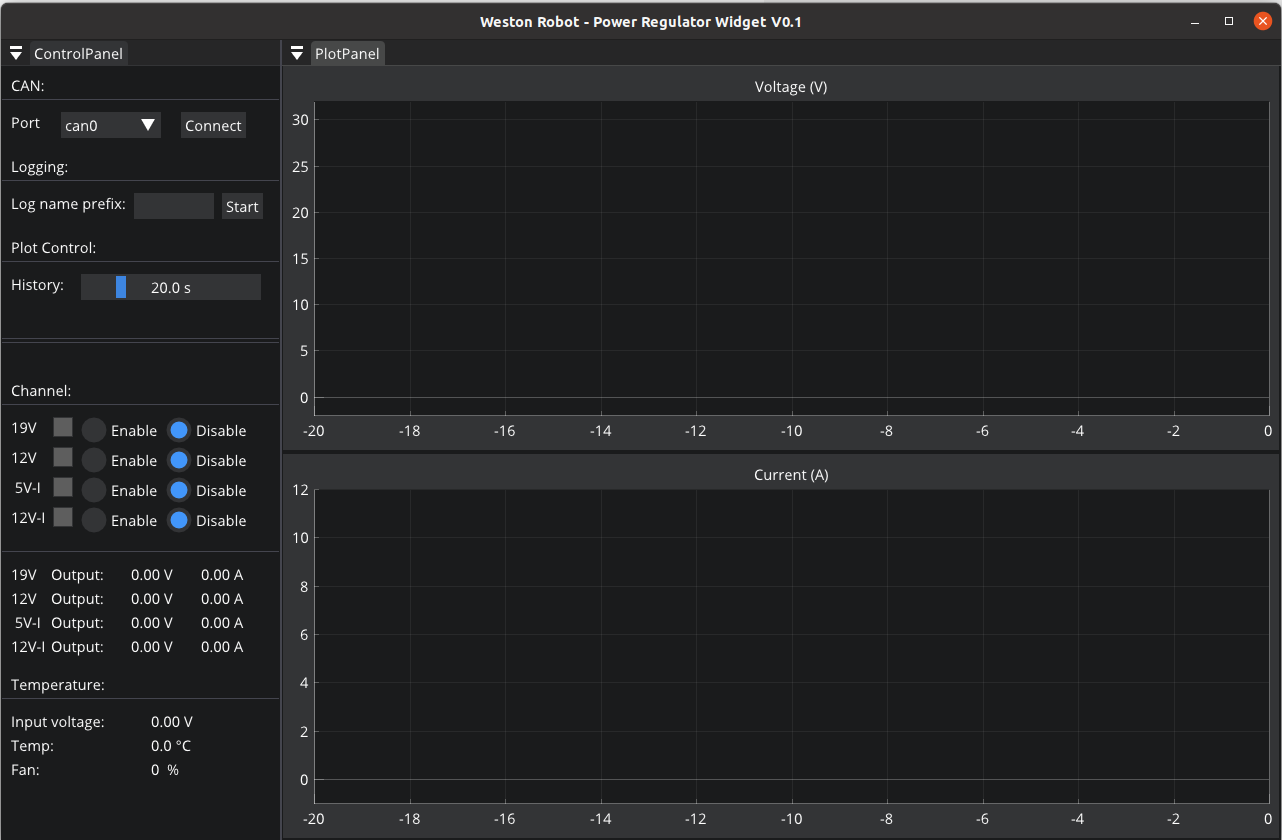
Task: Select Disable radio for 12V channel
Action: coord(179,460)
